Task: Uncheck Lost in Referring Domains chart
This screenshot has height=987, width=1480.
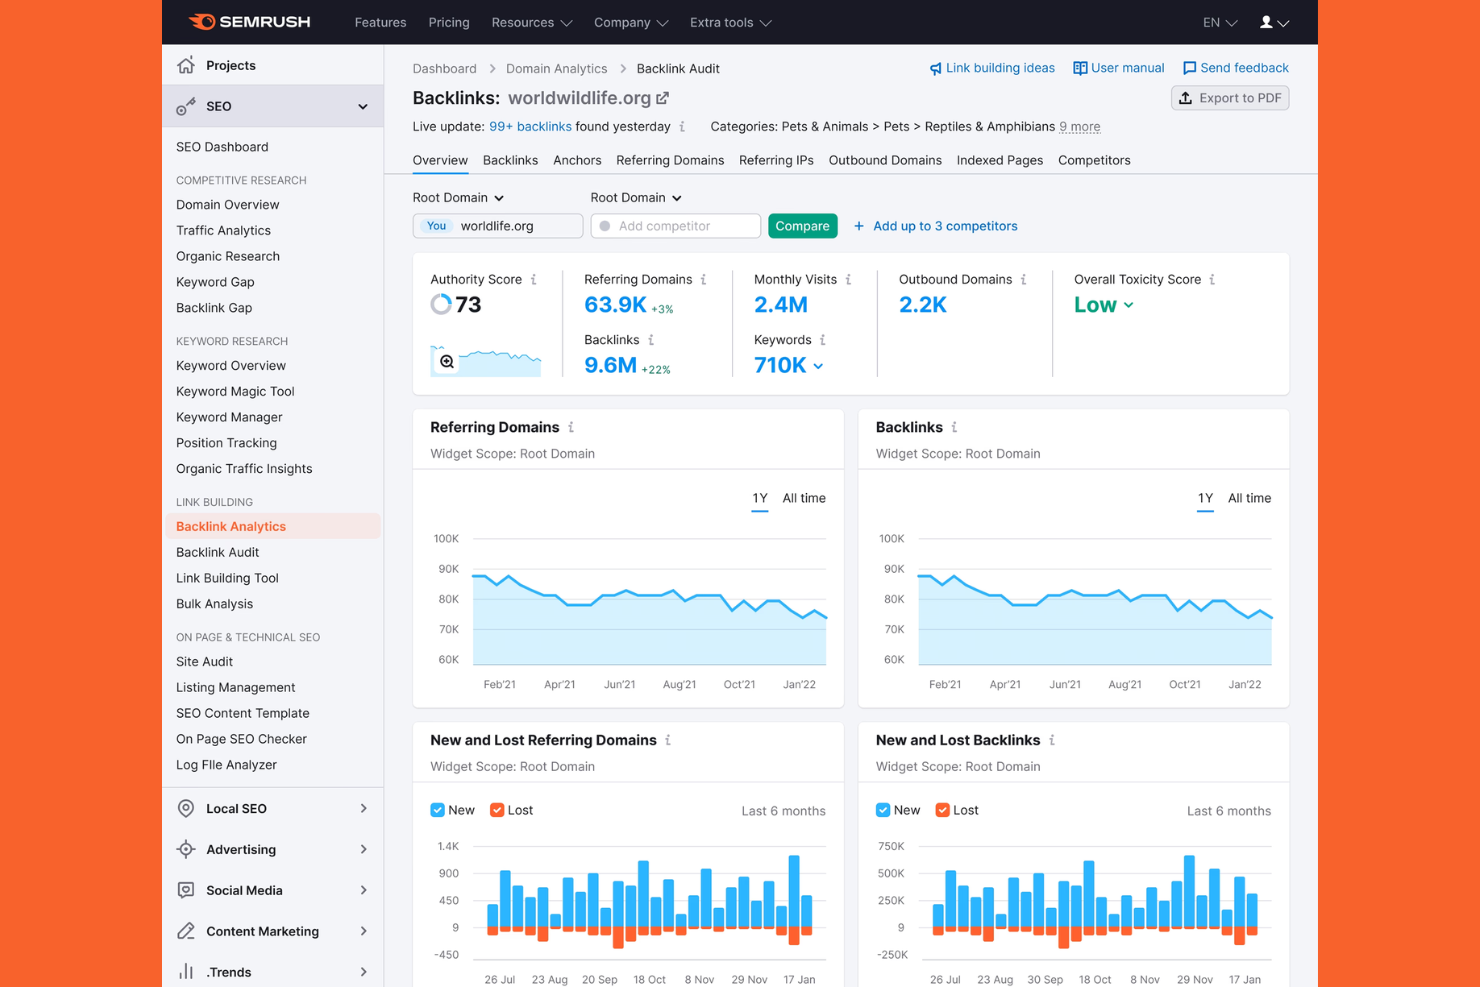Action: [496, 810]
